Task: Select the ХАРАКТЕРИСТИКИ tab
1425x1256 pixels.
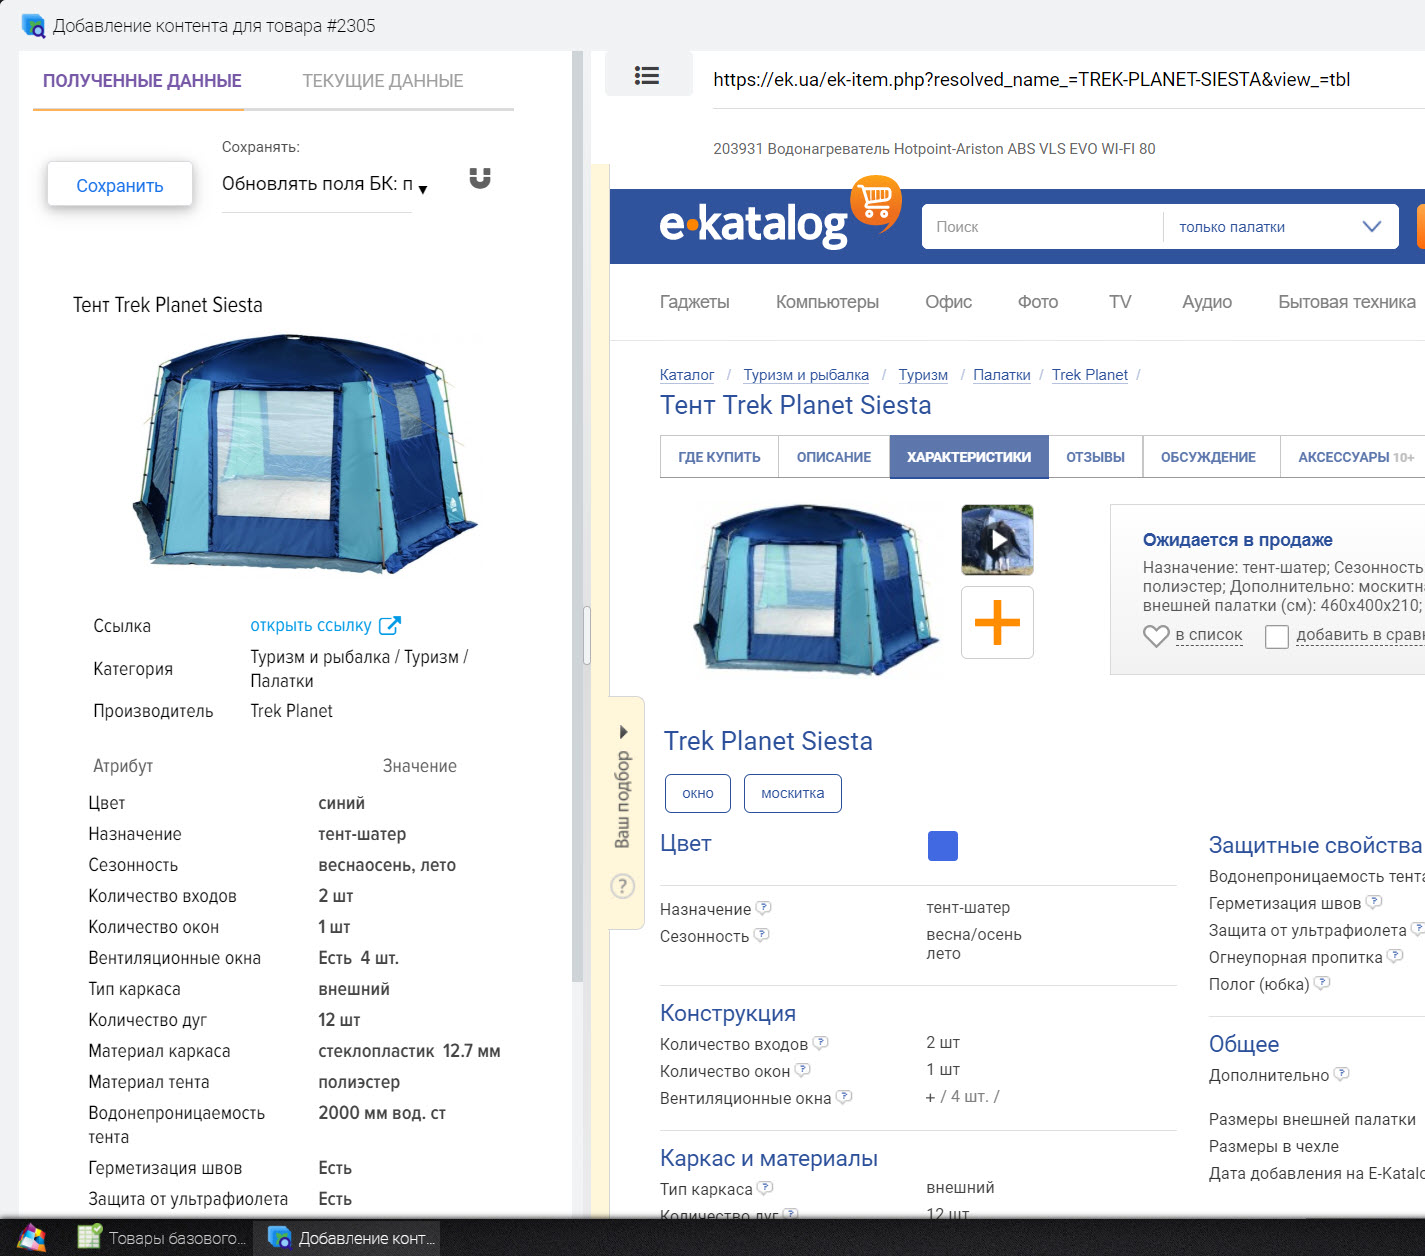Action: 969,457
